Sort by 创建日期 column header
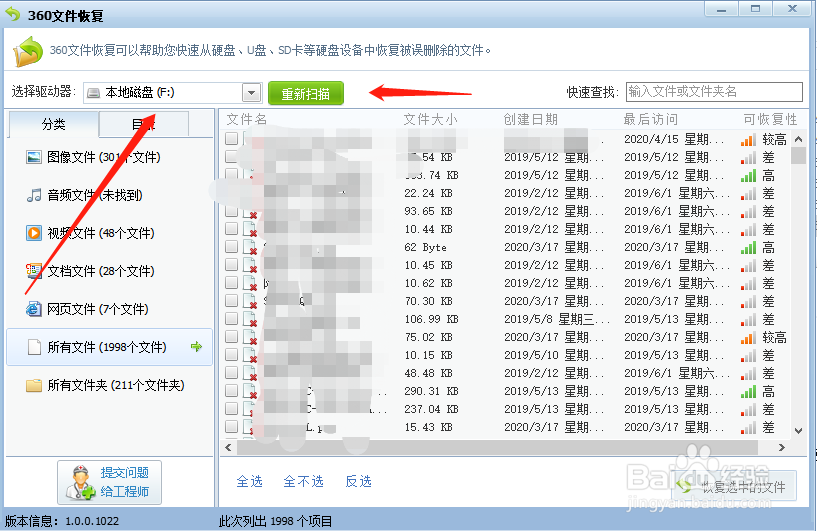 pos(531,119)
